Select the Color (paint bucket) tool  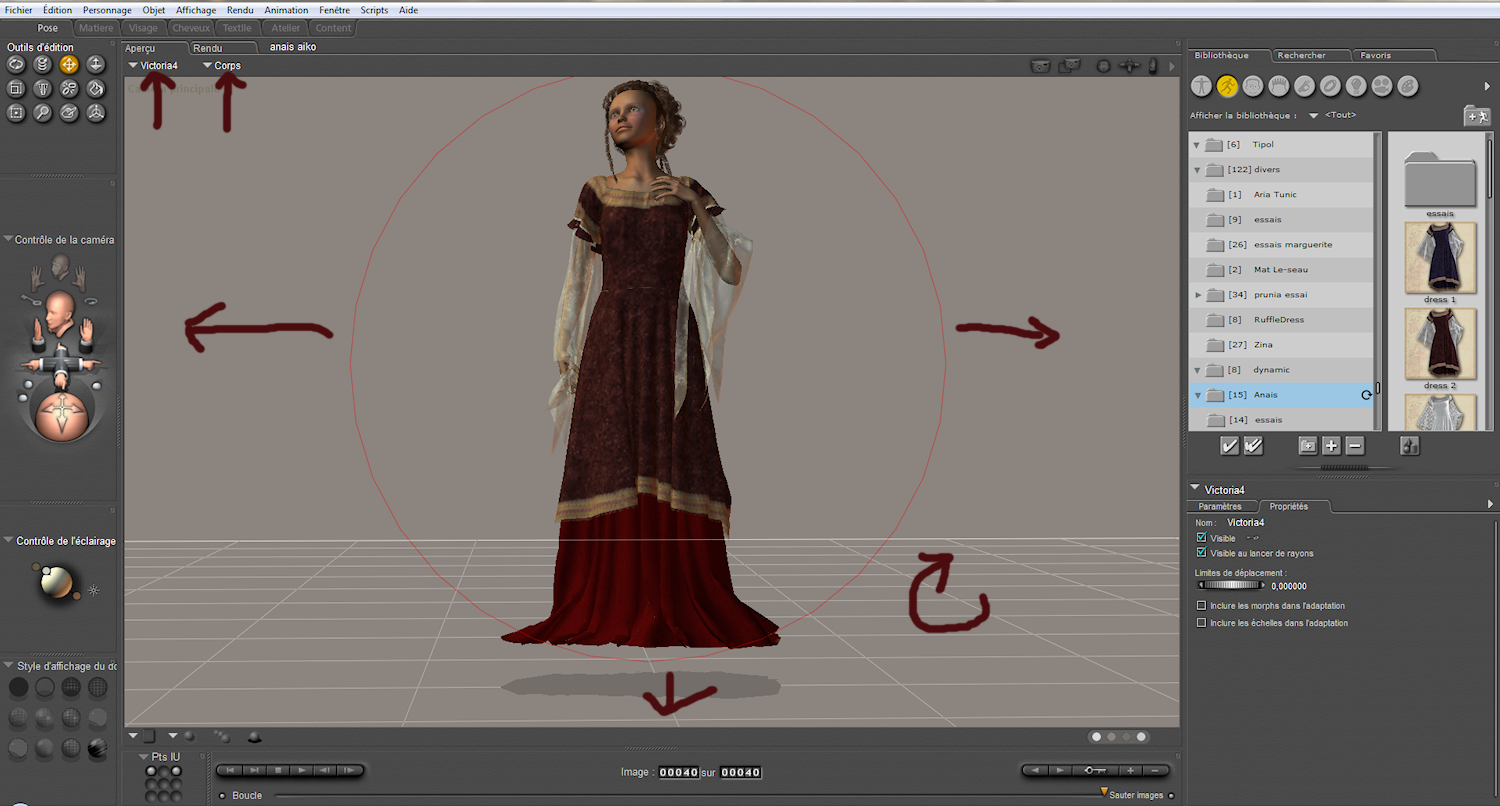(x=95, y=88)
